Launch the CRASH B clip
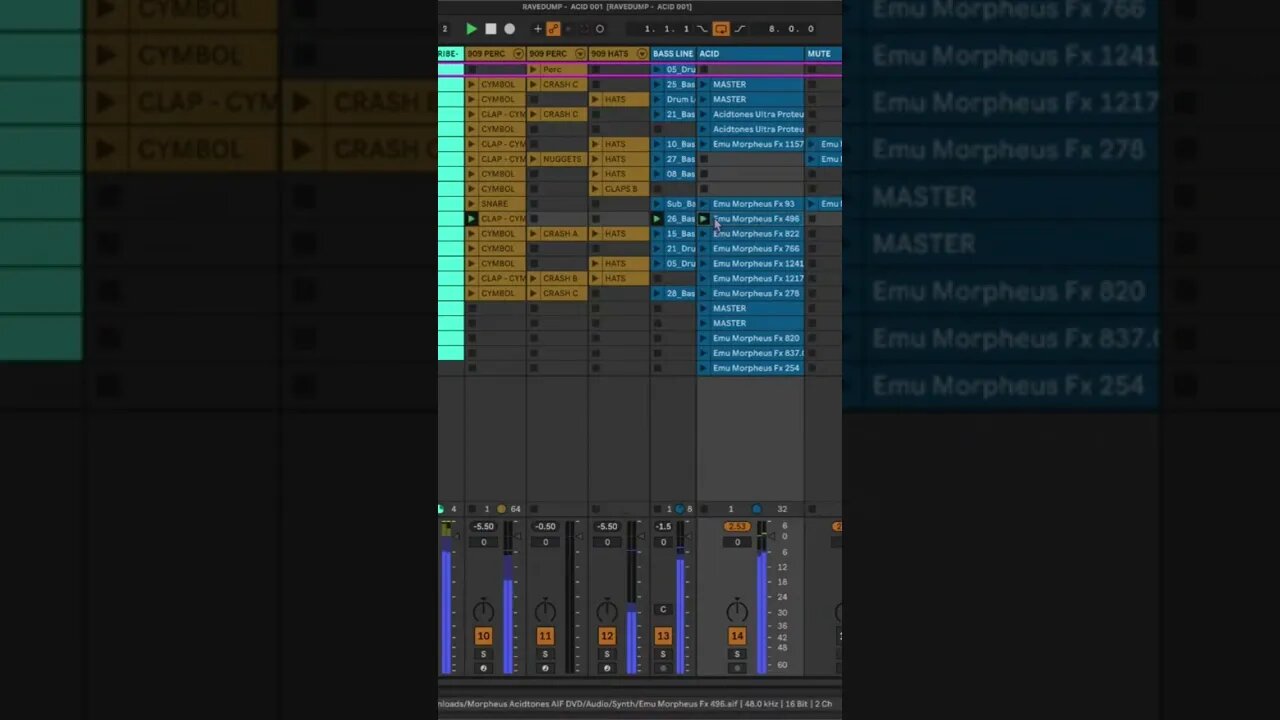 [534, 279]
